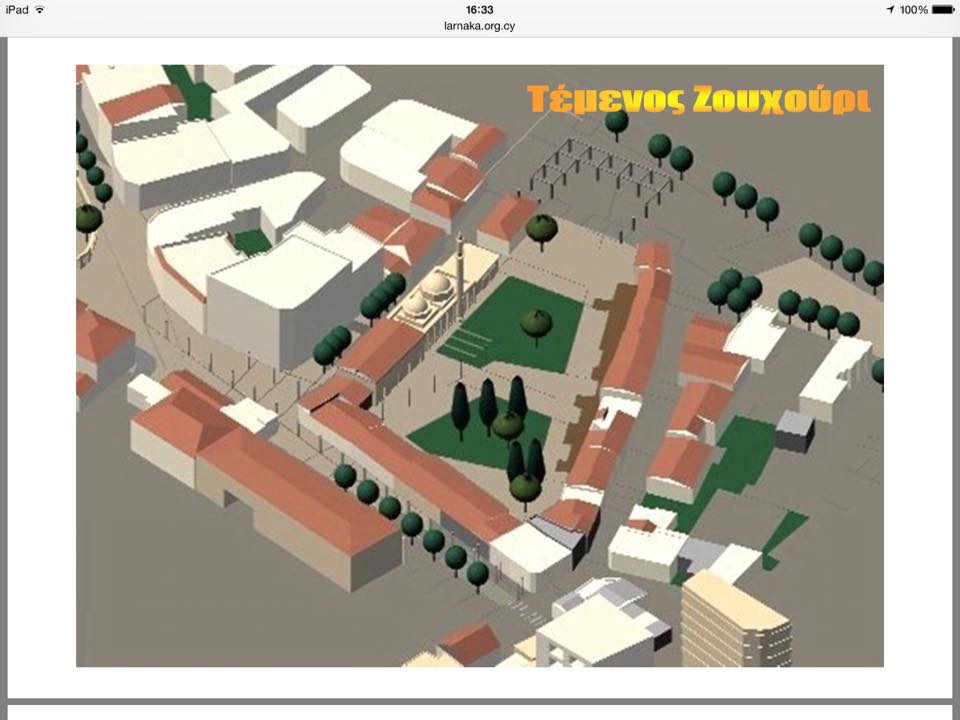960x720 pixels.
Task: Tap the iPad carrier label
Action: (x=15, y=9)
